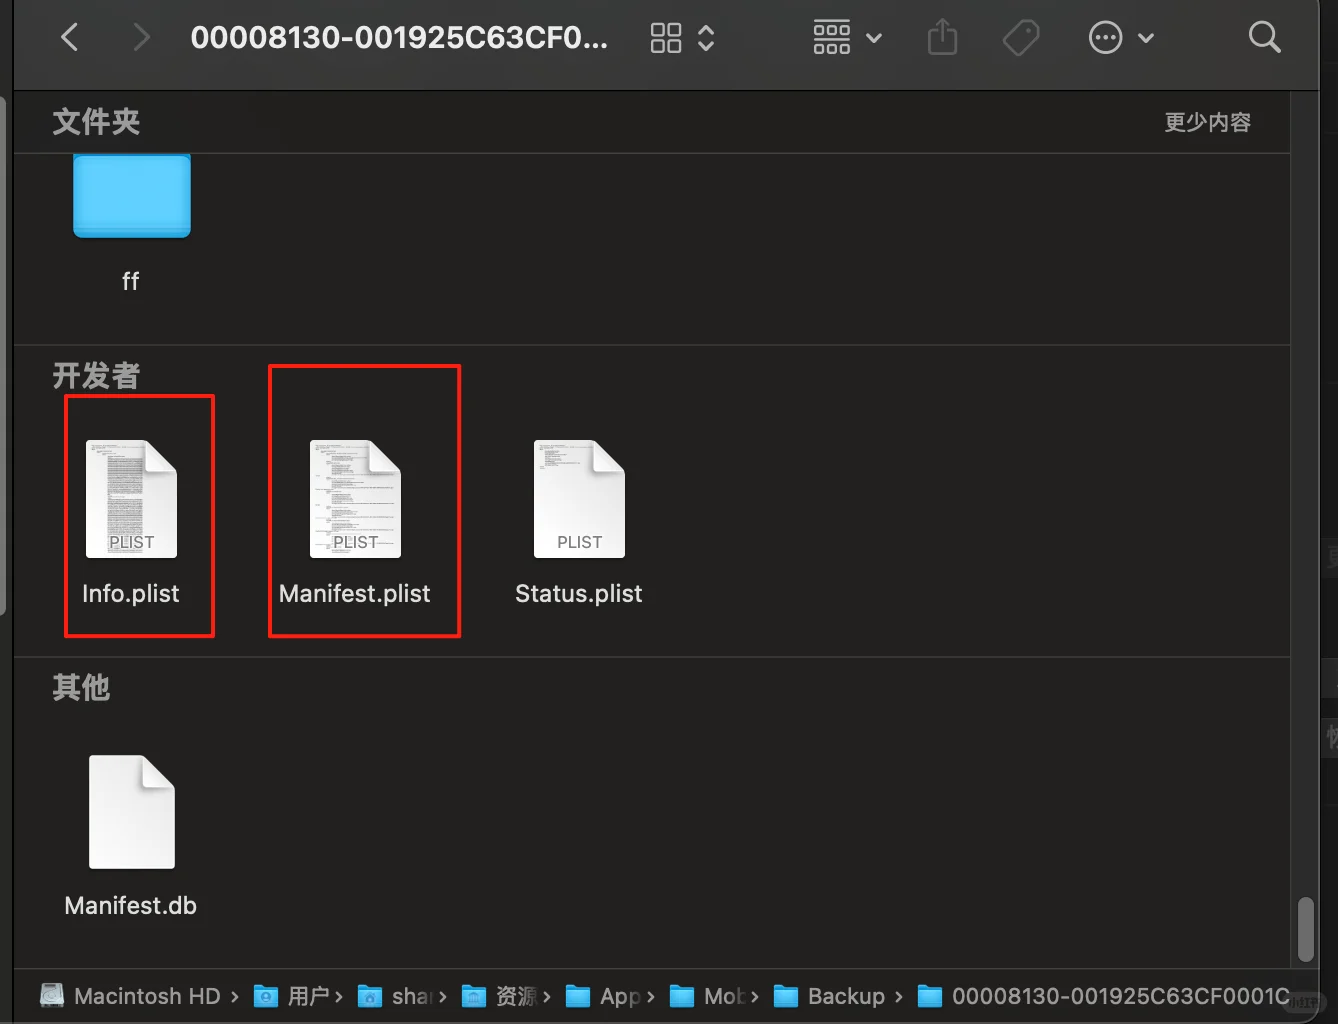The width and height of the screenshot is (1338, 1024).
Task: Click the 00008130 folder in path bar
Action: tap(1104, 996)
